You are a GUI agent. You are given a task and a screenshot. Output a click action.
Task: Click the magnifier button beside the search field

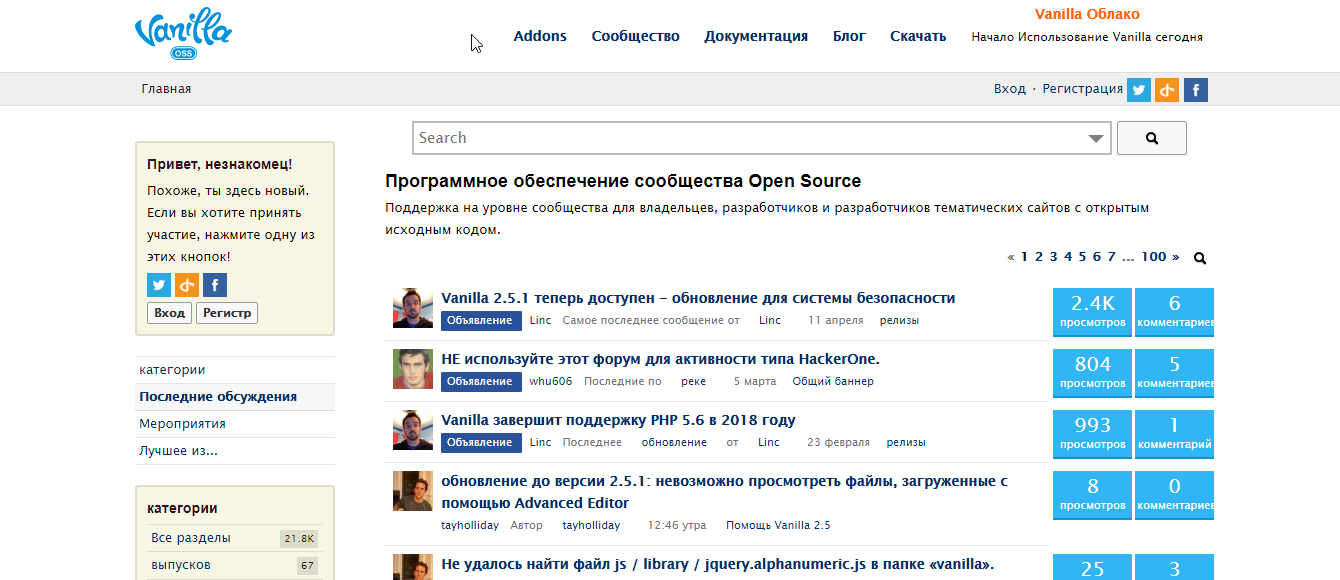[x=1151, y=137]
